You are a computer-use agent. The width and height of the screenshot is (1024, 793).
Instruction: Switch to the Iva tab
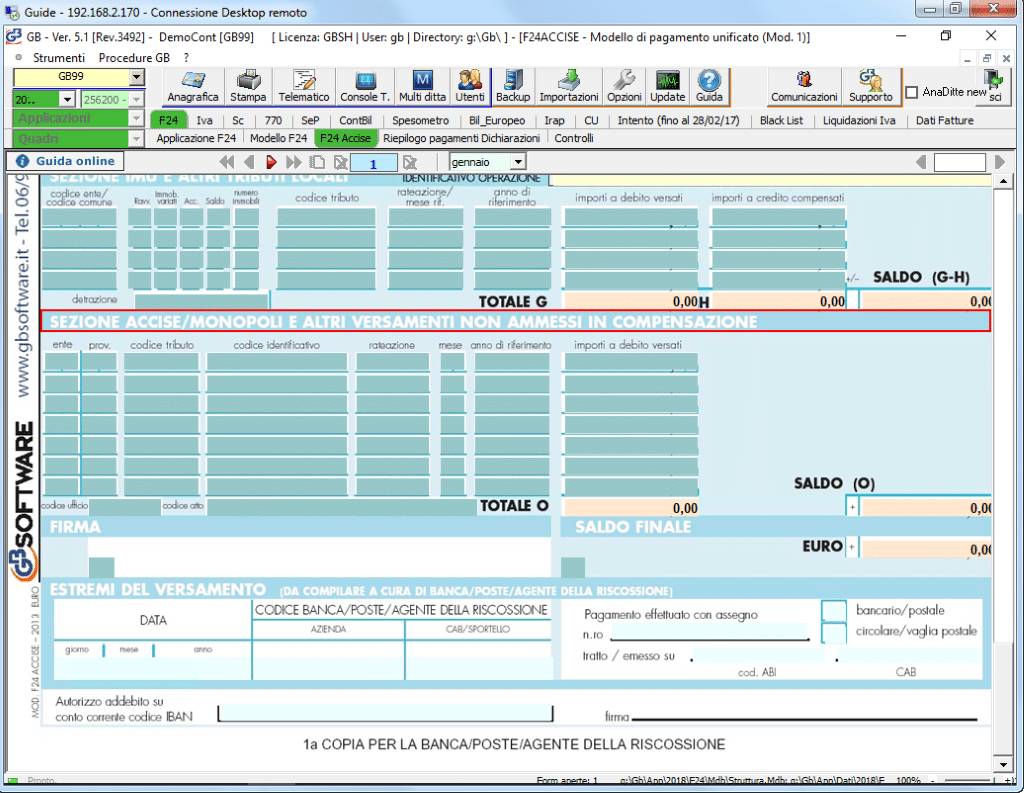click(x=204, y=120)
